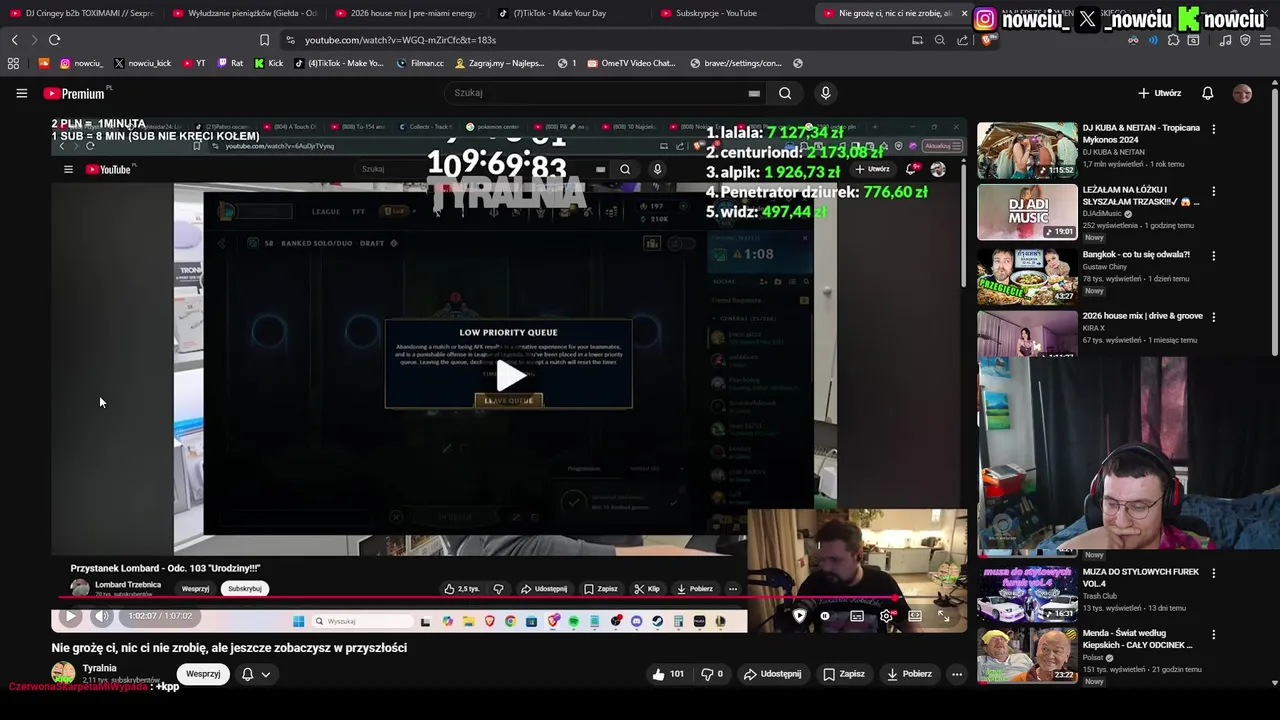This screenshot has height=720, width=1280.
Task: Mute the video with speaker icon
Action: click(102, 616)
